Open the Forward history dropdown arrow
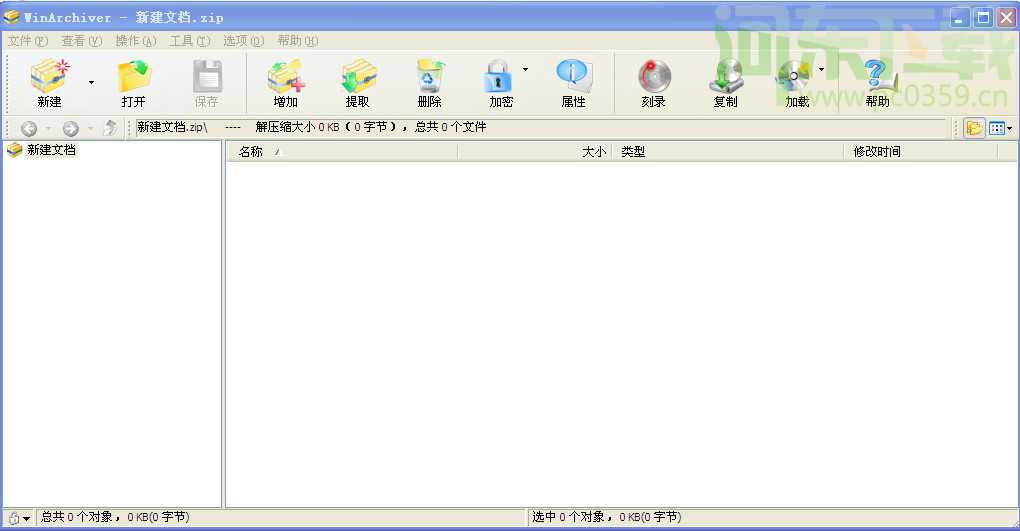 point(90,128)
